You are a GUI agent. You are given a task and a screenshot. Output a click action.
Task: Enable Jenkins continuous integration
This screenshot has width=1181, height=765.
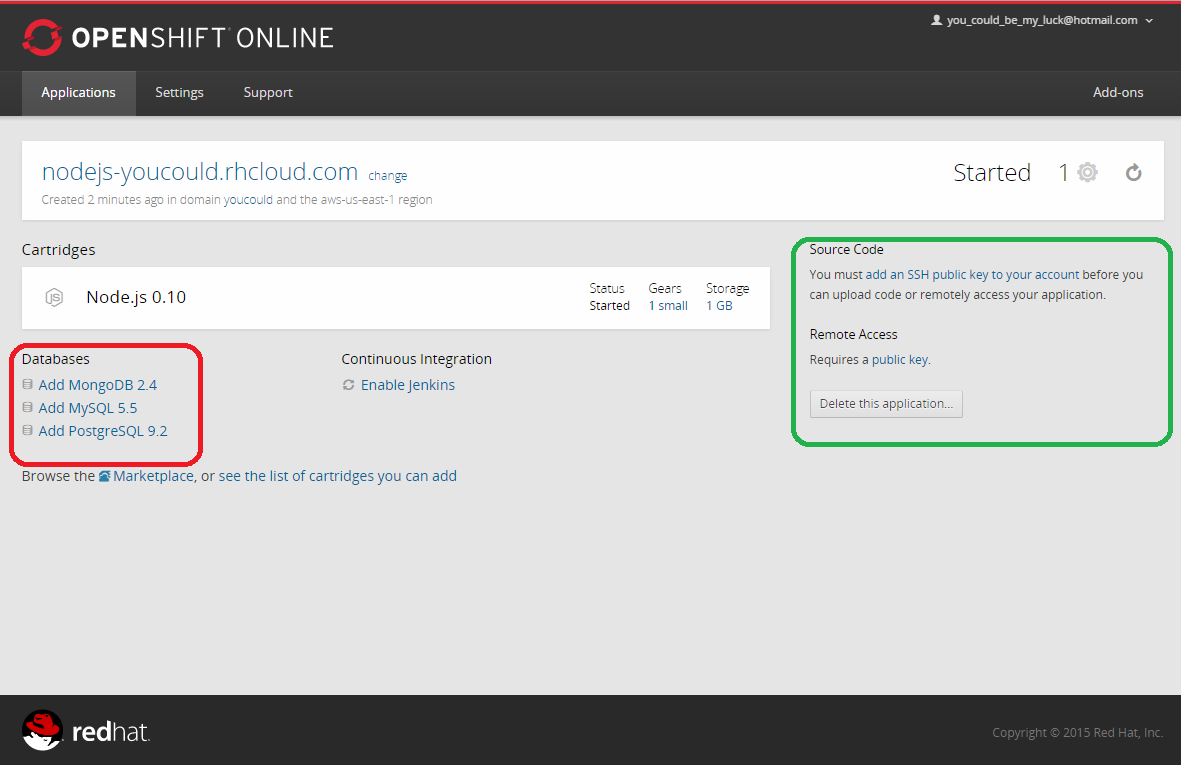[x=407, y=385]
